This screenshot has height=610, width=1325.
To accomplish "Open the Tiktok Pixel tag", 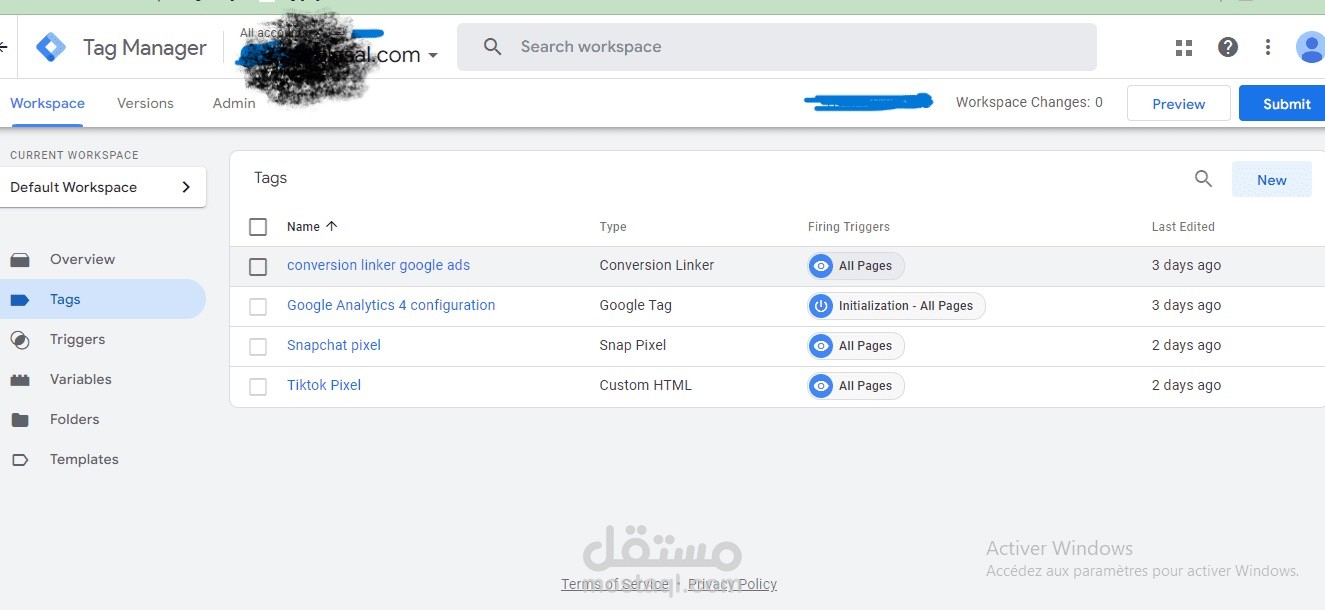I will pos(324,385).
